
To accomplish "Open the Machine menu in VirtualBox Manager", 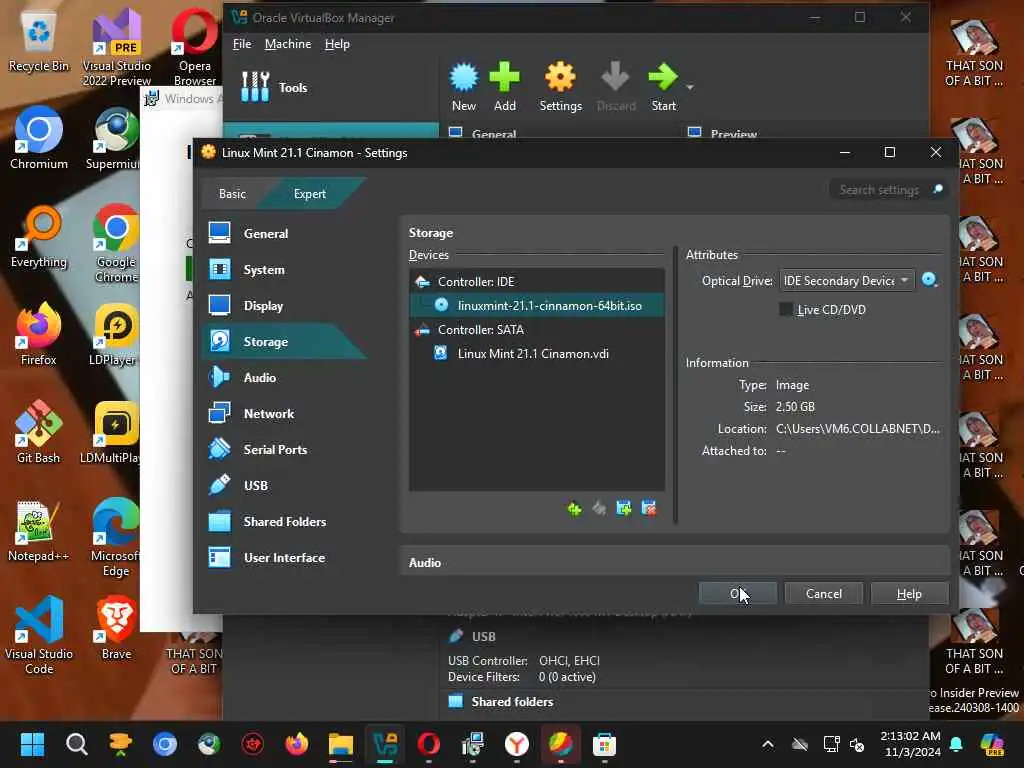I will pyautogui.click(x=287, y=44).
